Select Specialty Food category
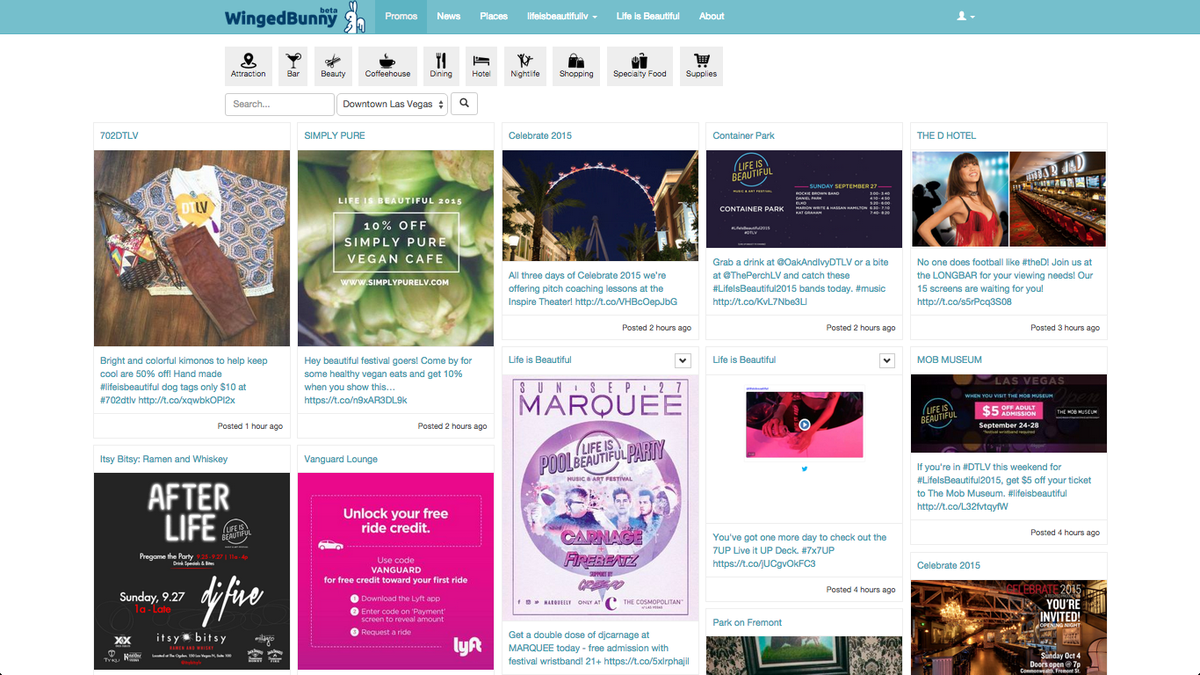Image resolution: width=1200 pixels, height=675 pixels. coord(640,66)
